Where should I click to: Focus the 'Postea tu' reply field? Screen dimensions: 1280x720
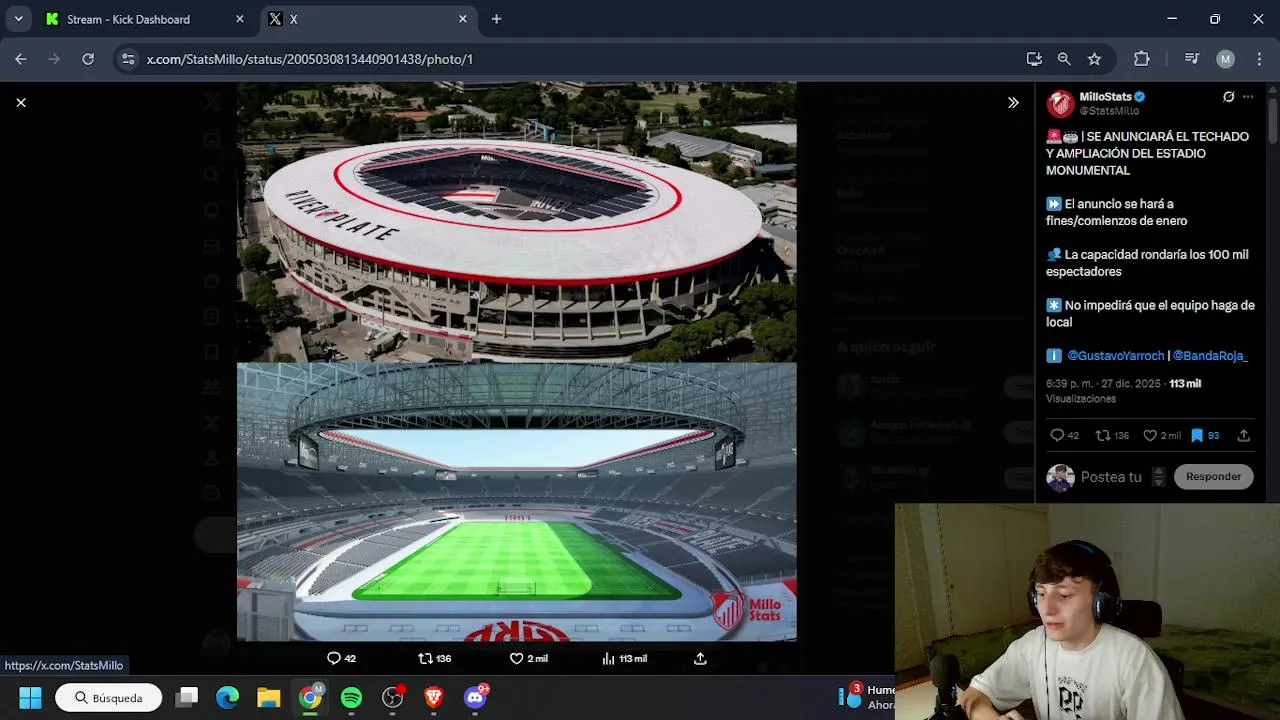coord(1111,477)
